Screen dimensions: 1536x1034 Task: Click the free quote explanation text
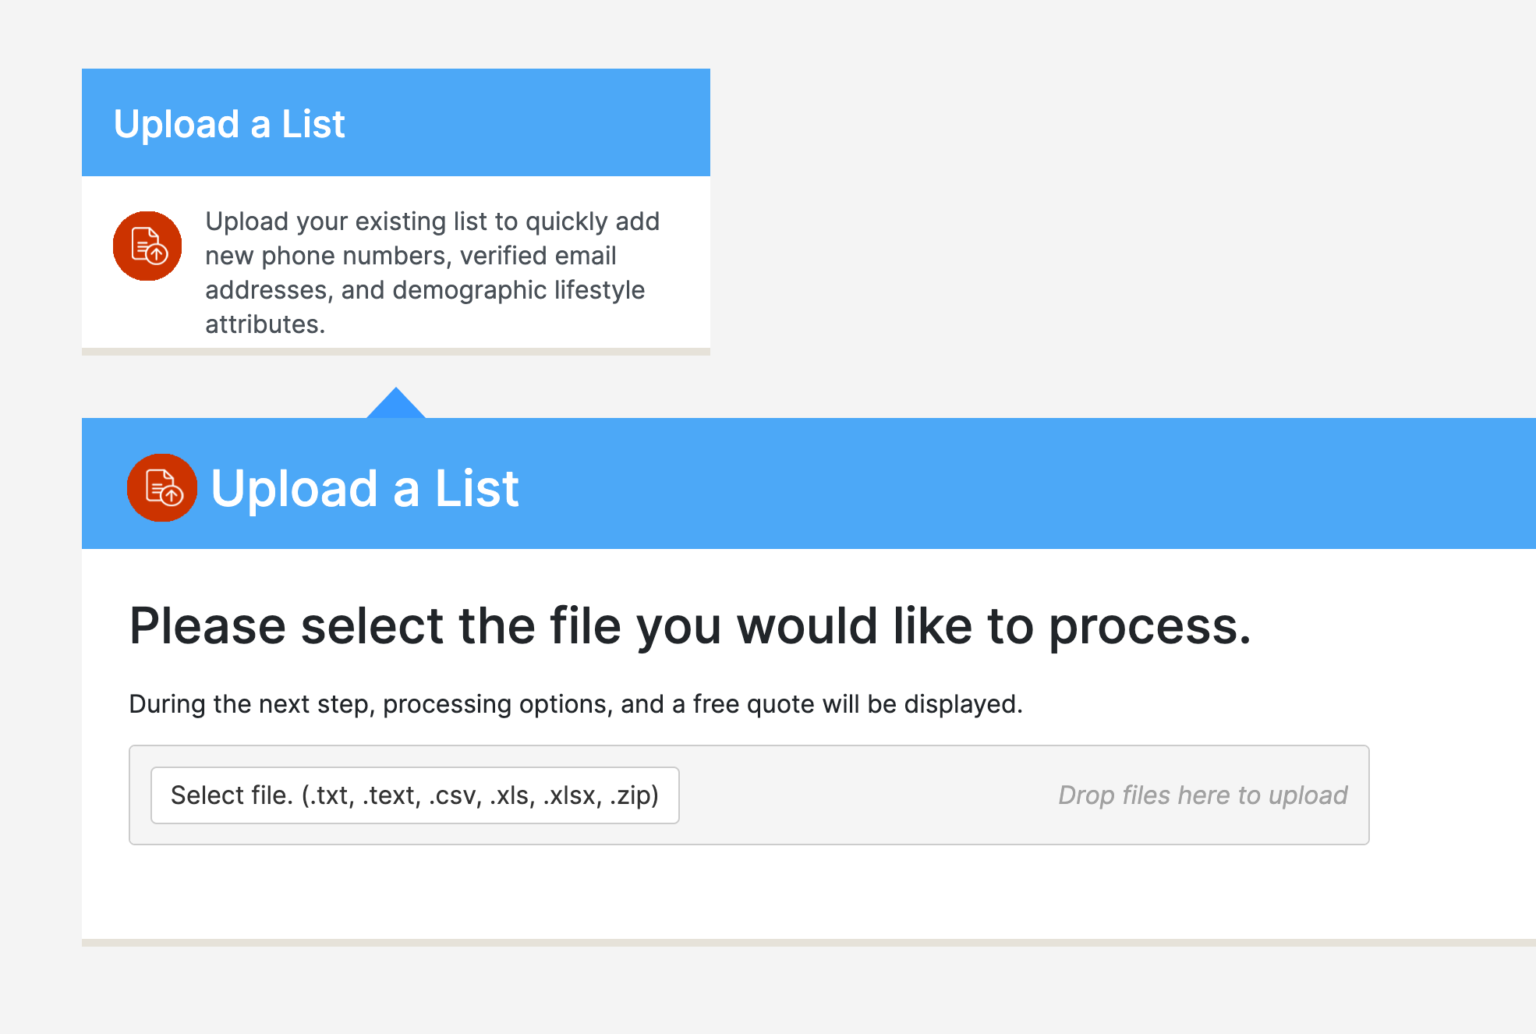575,704
